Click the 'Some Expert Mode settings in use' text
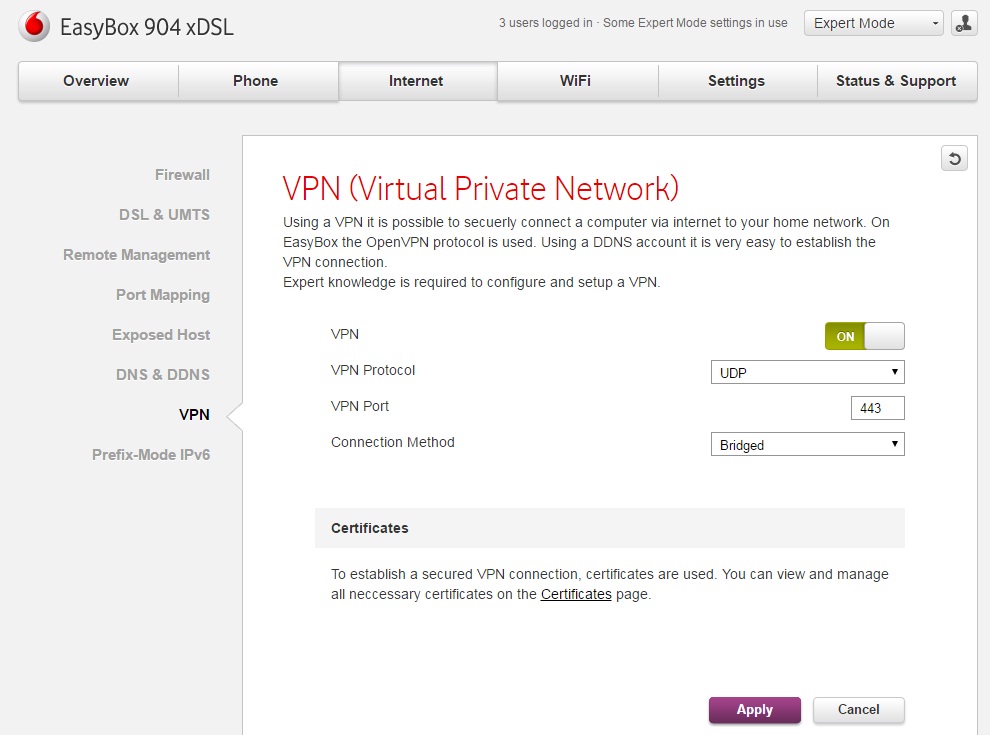990x735 pixels. (x=695, y=23)
